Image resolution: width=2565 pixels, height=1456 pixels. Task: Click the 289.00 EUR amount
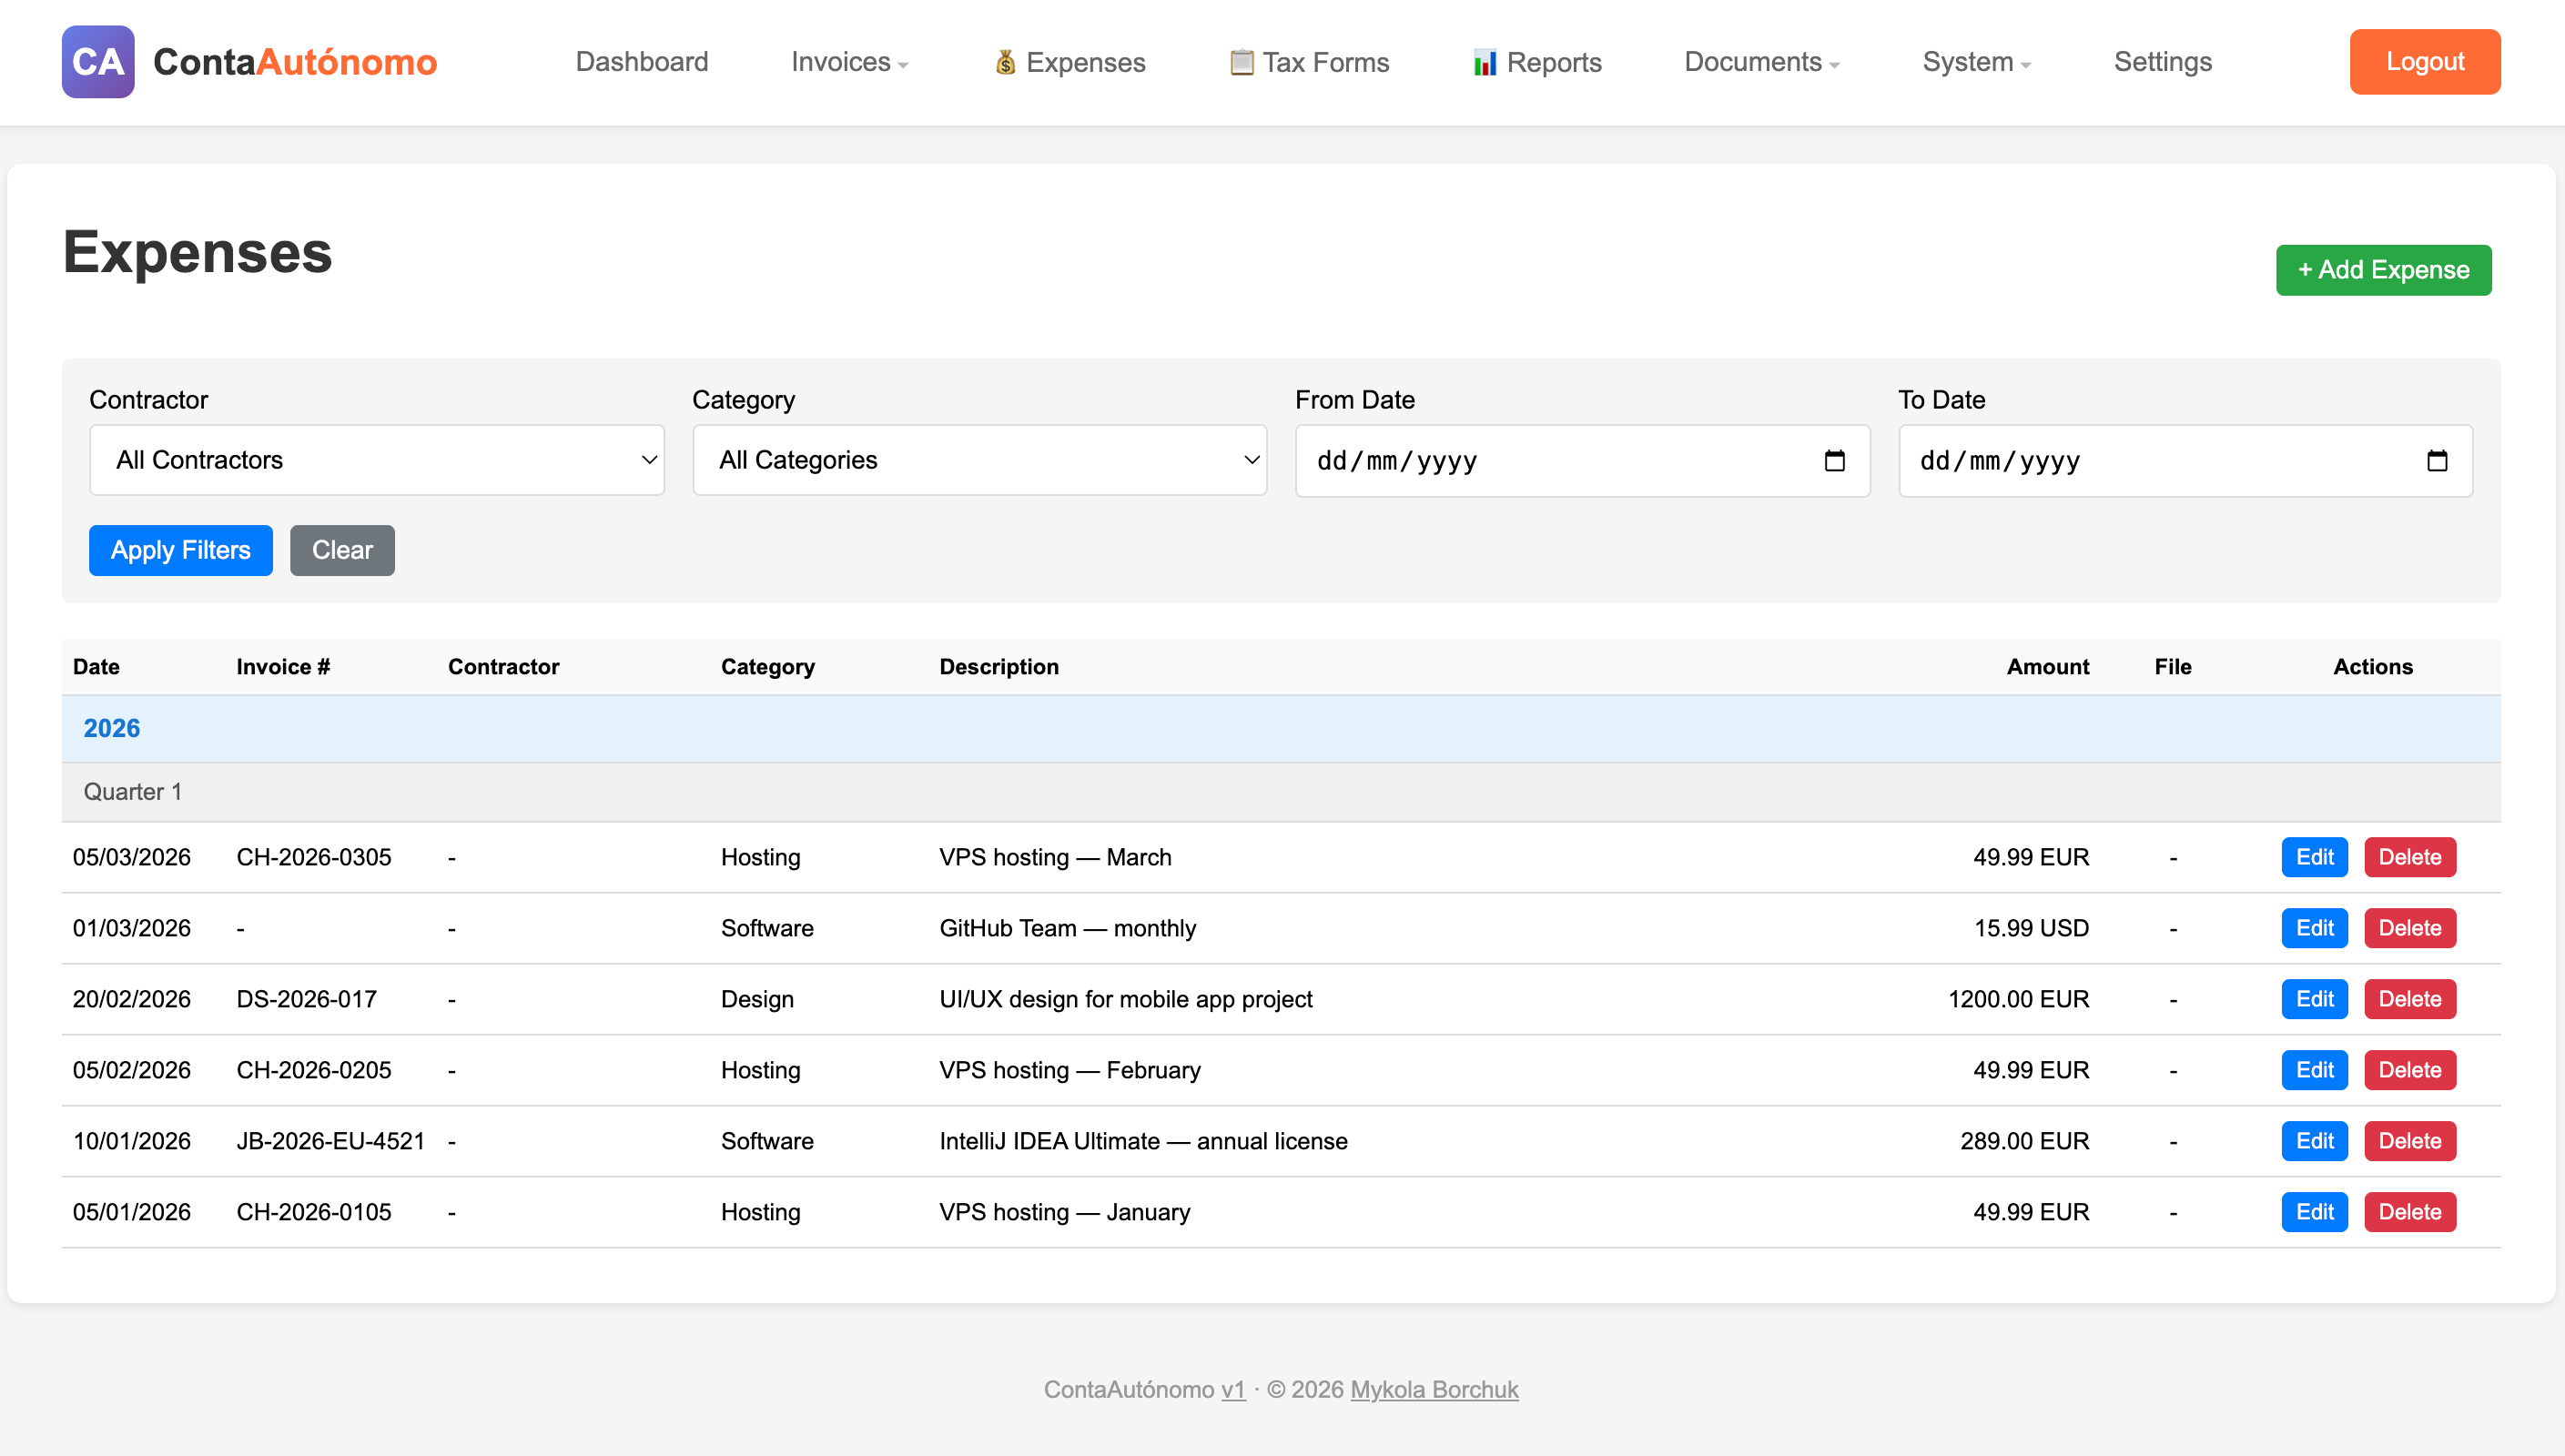click(2024, 1141)
